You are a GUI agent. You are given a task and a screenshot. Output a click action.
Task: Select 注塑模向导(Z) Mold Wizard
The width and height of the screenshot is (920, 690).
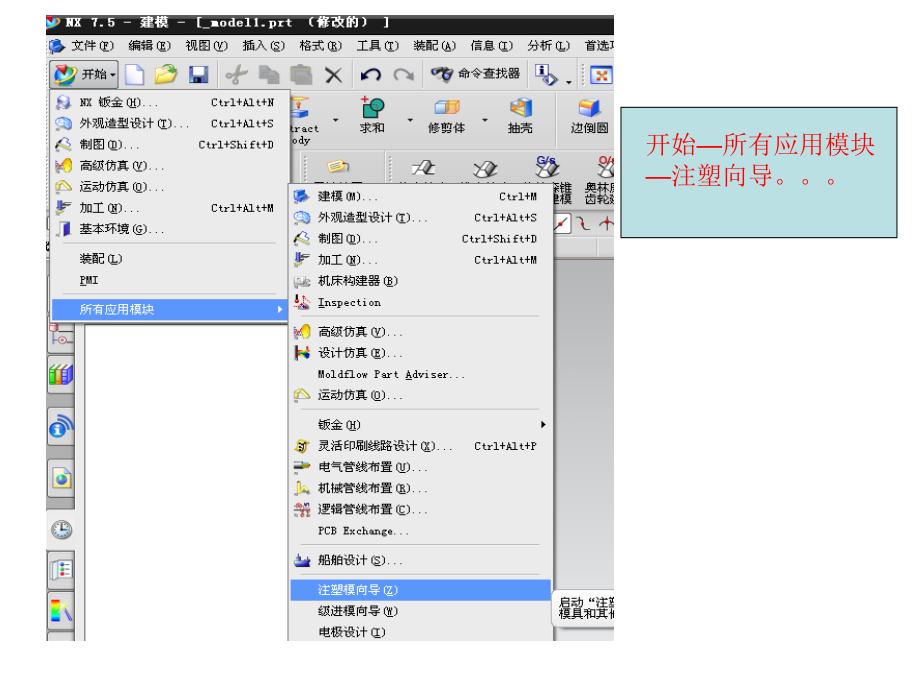[x=421, y=590]
